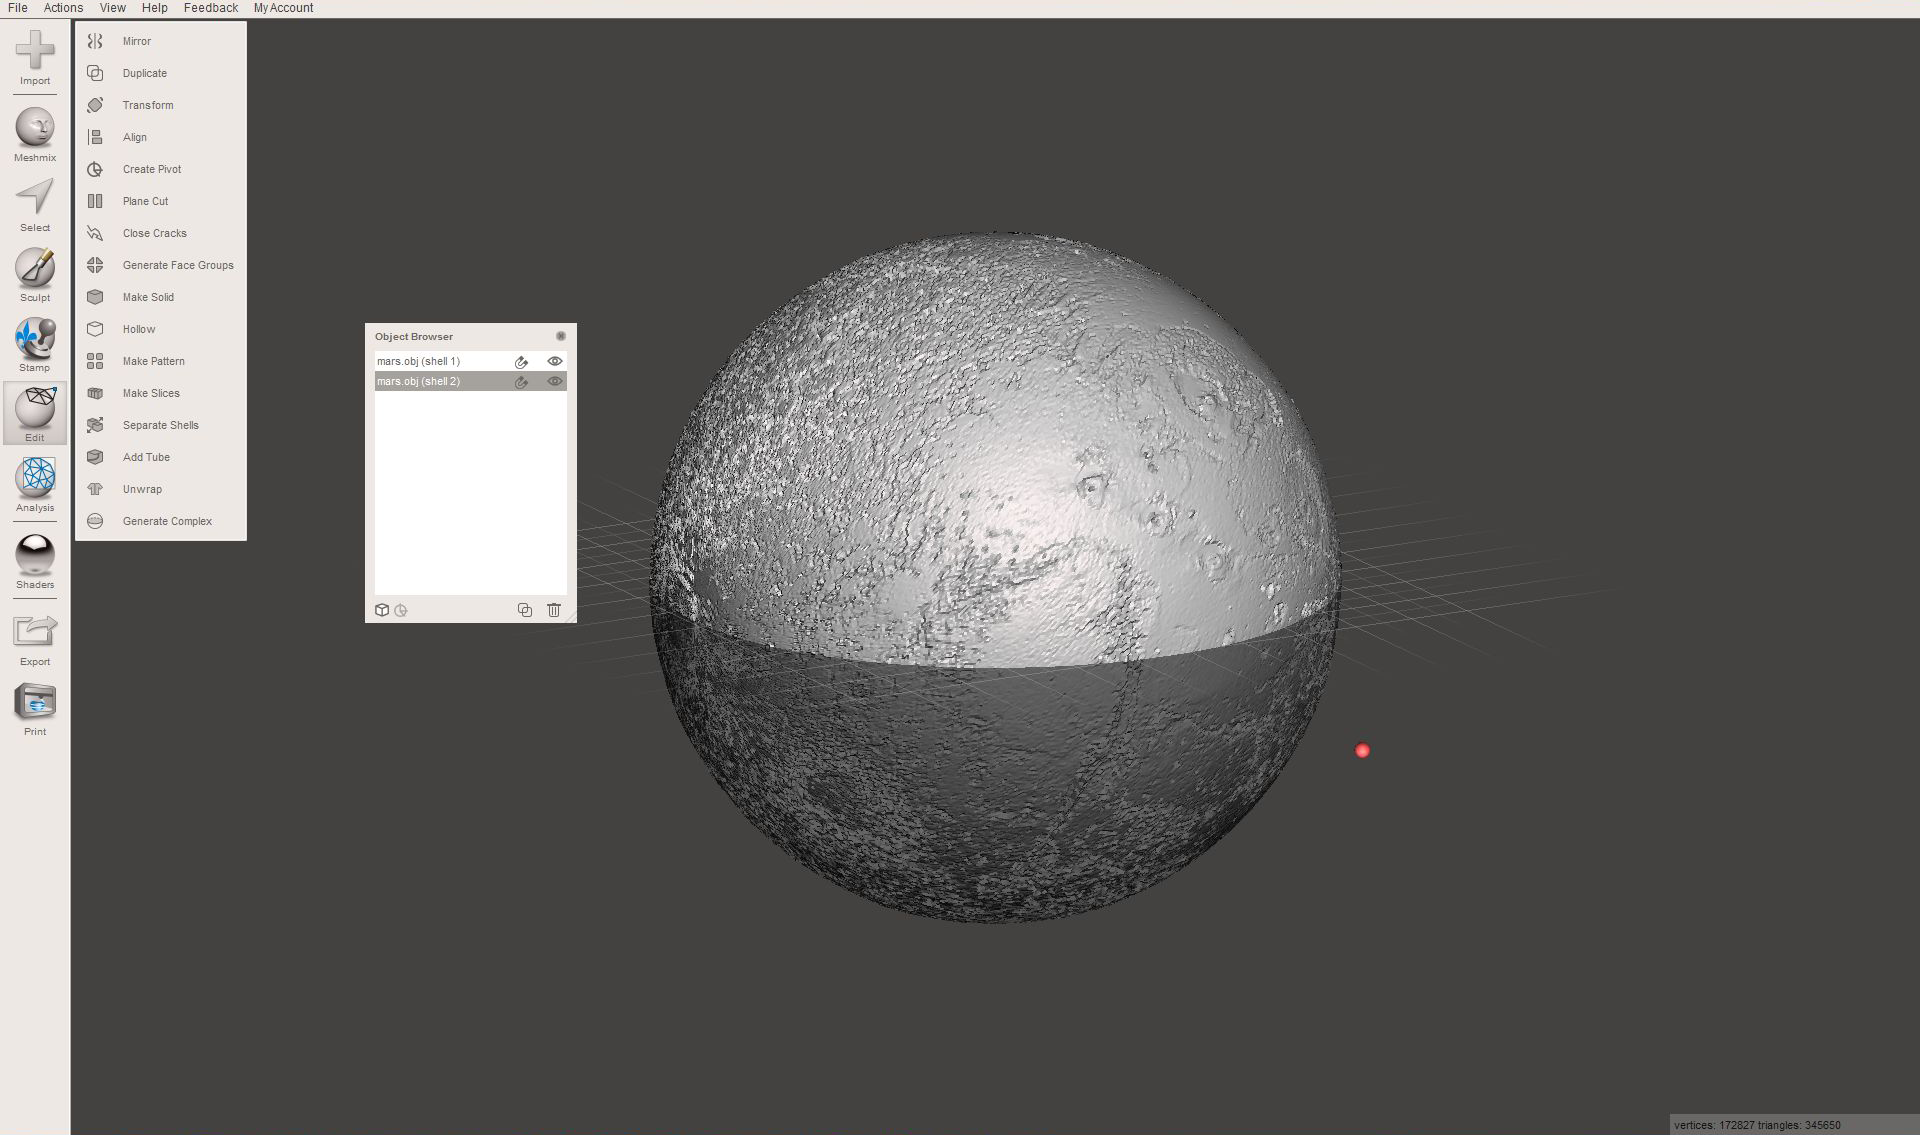Click the Generate Complex icon
The width and height of the screenshot is (1920, 1135).
click(95, 521)
